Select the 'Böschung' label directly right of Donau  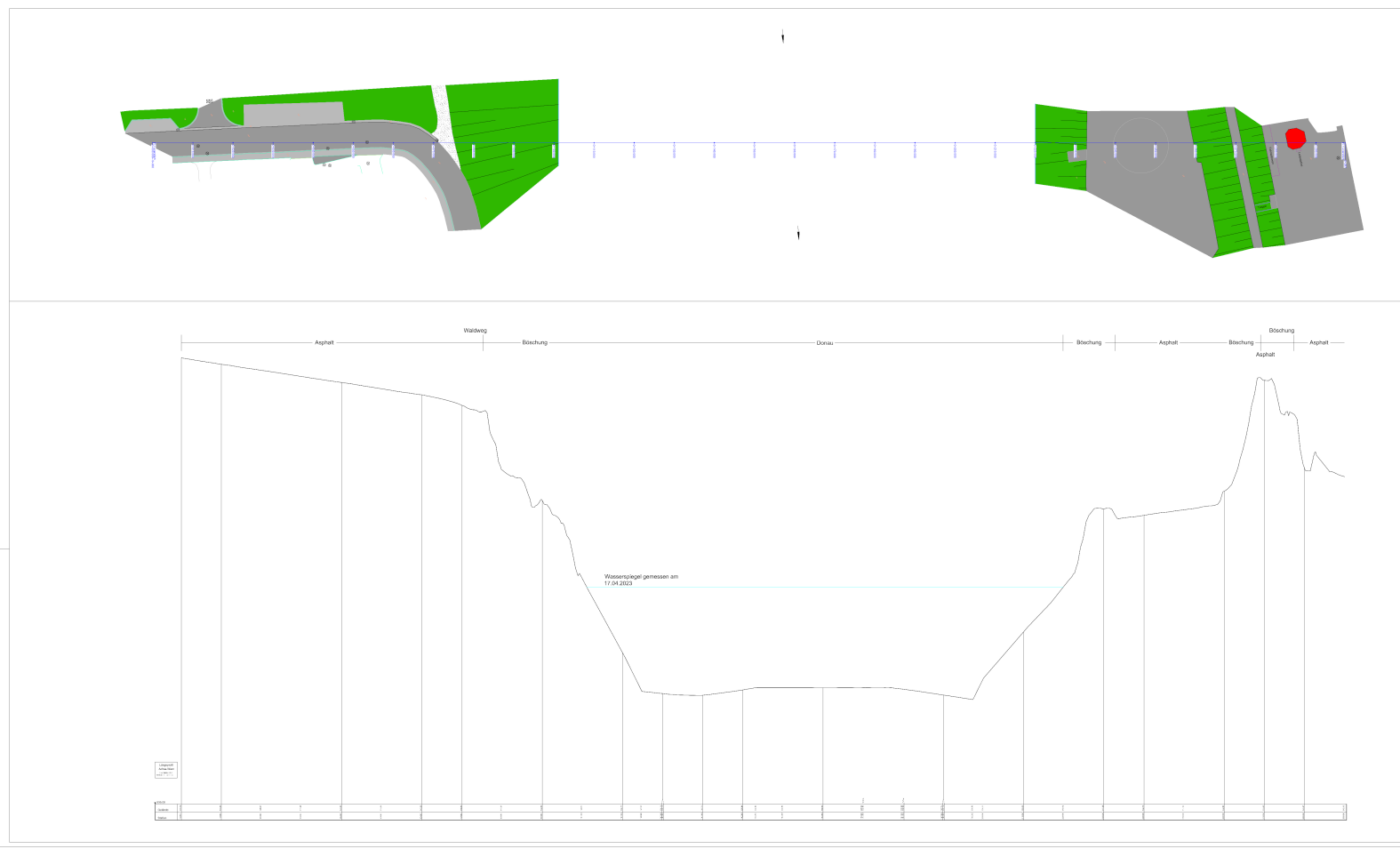pos(1089,343)
